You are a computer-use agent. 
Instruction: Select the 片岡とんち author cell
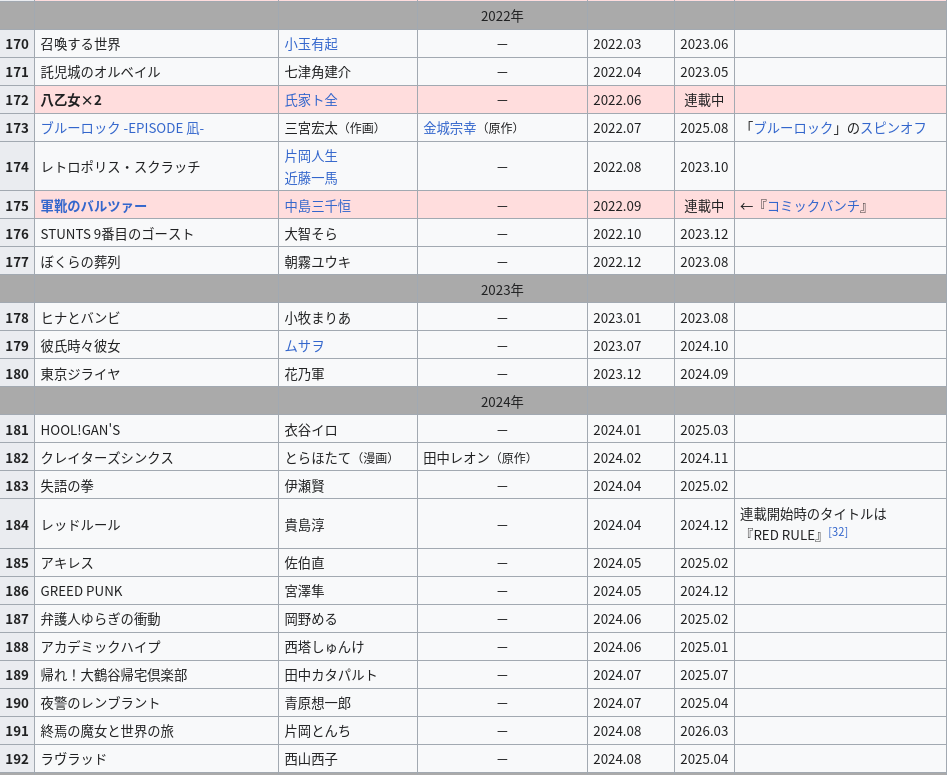348,731
